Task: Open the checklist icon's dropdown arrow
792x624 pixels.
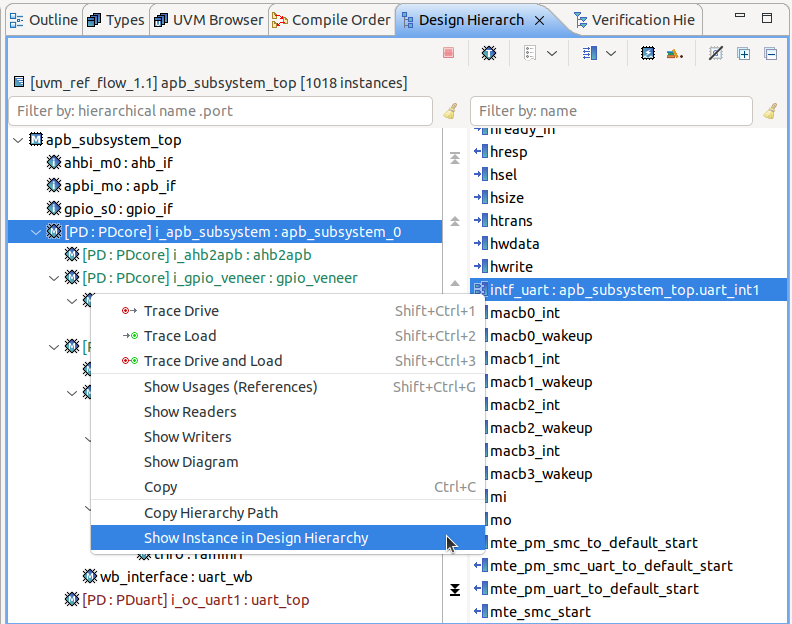Action: point(552,53)
